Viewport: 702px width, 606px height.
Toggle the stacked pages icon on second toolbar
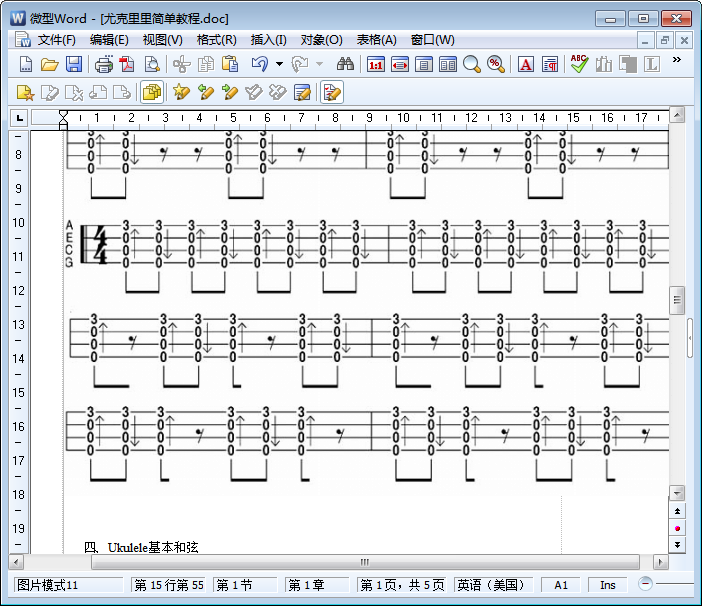pos(152,92)
